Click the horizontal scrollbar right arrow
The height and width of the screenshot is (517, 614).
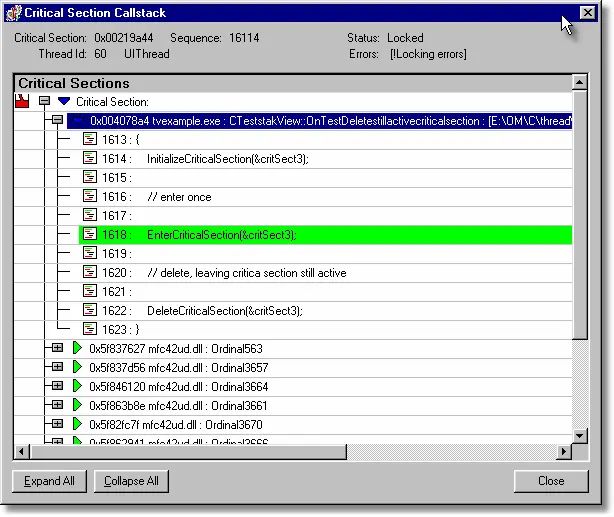(564, 452)
